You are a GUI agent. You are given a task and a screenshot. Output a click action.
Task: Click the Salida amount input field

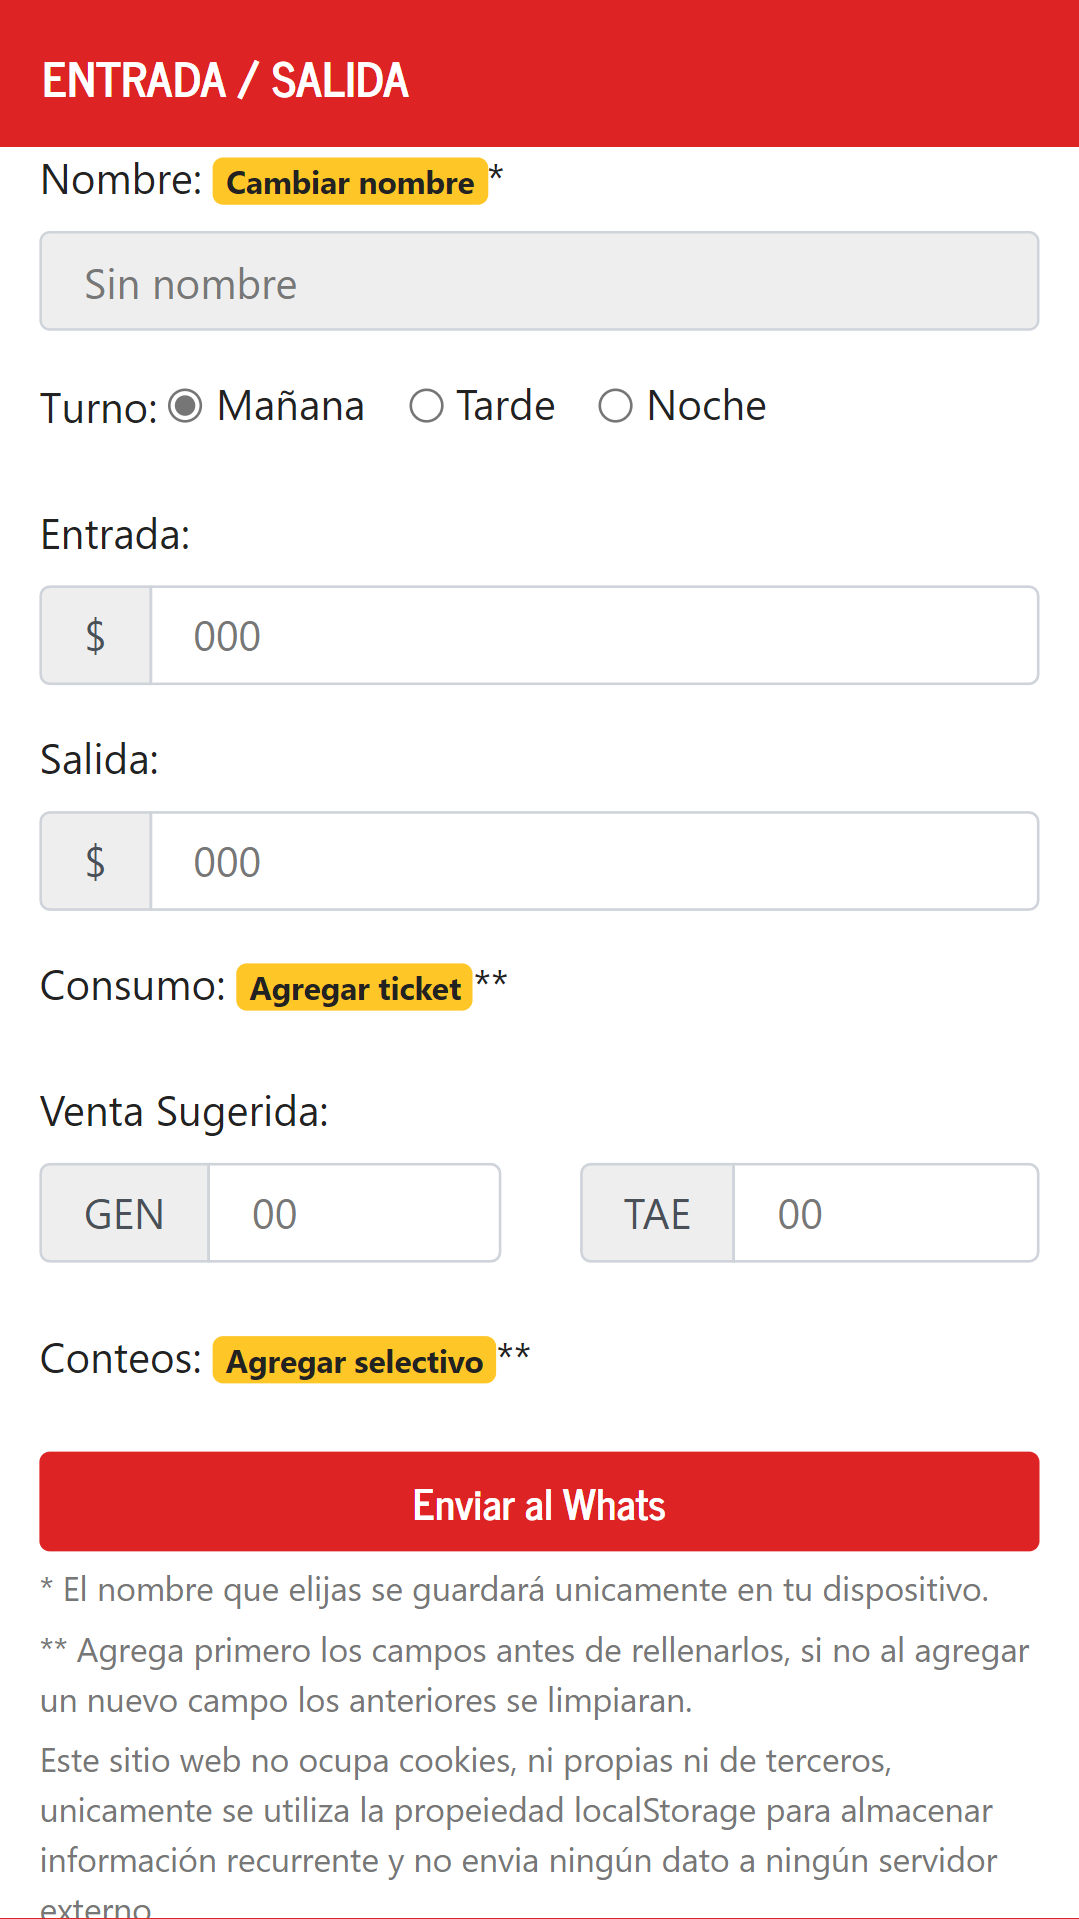[x=594, y=862]
